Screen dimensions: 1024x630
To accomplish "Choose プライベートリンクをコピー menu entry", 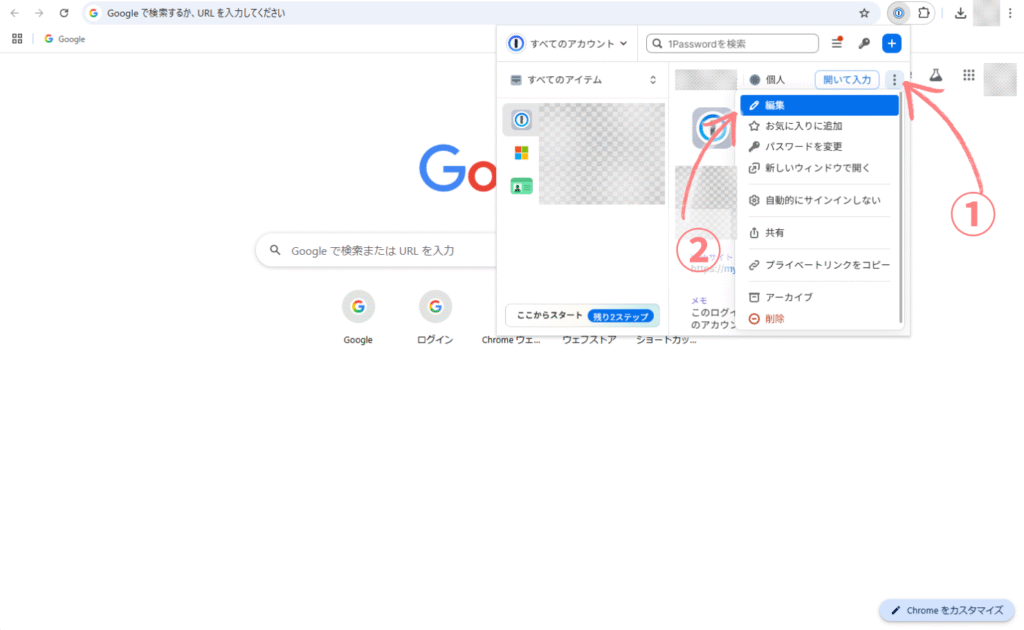I will [820, 265].
